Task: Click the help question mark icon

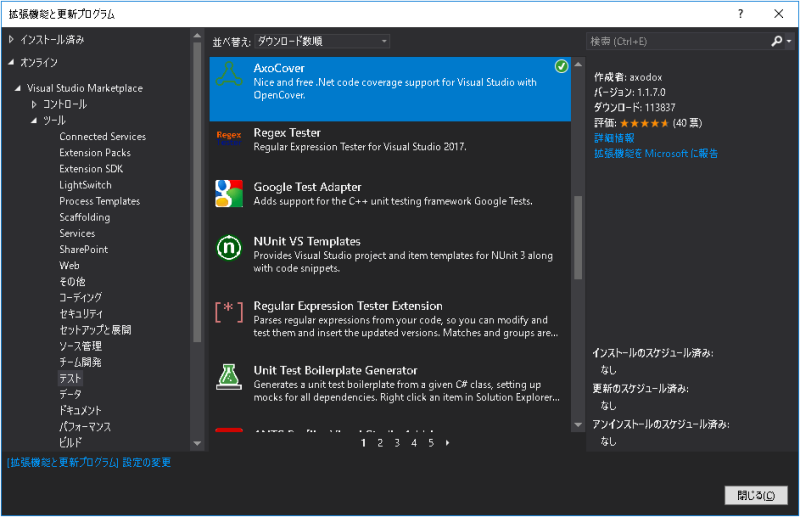Action: click(x=740, y=14)
